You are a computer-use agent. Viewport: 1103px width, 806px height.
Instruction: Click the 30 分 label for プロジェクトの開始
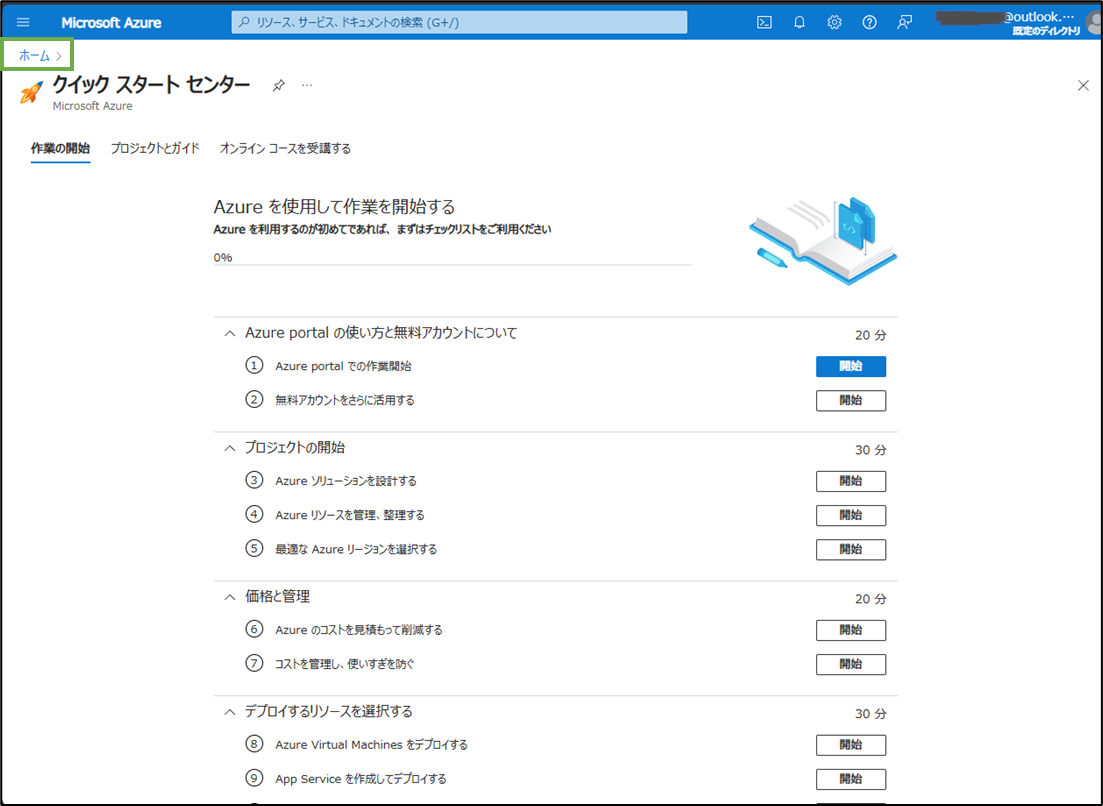tap(870, 450)
